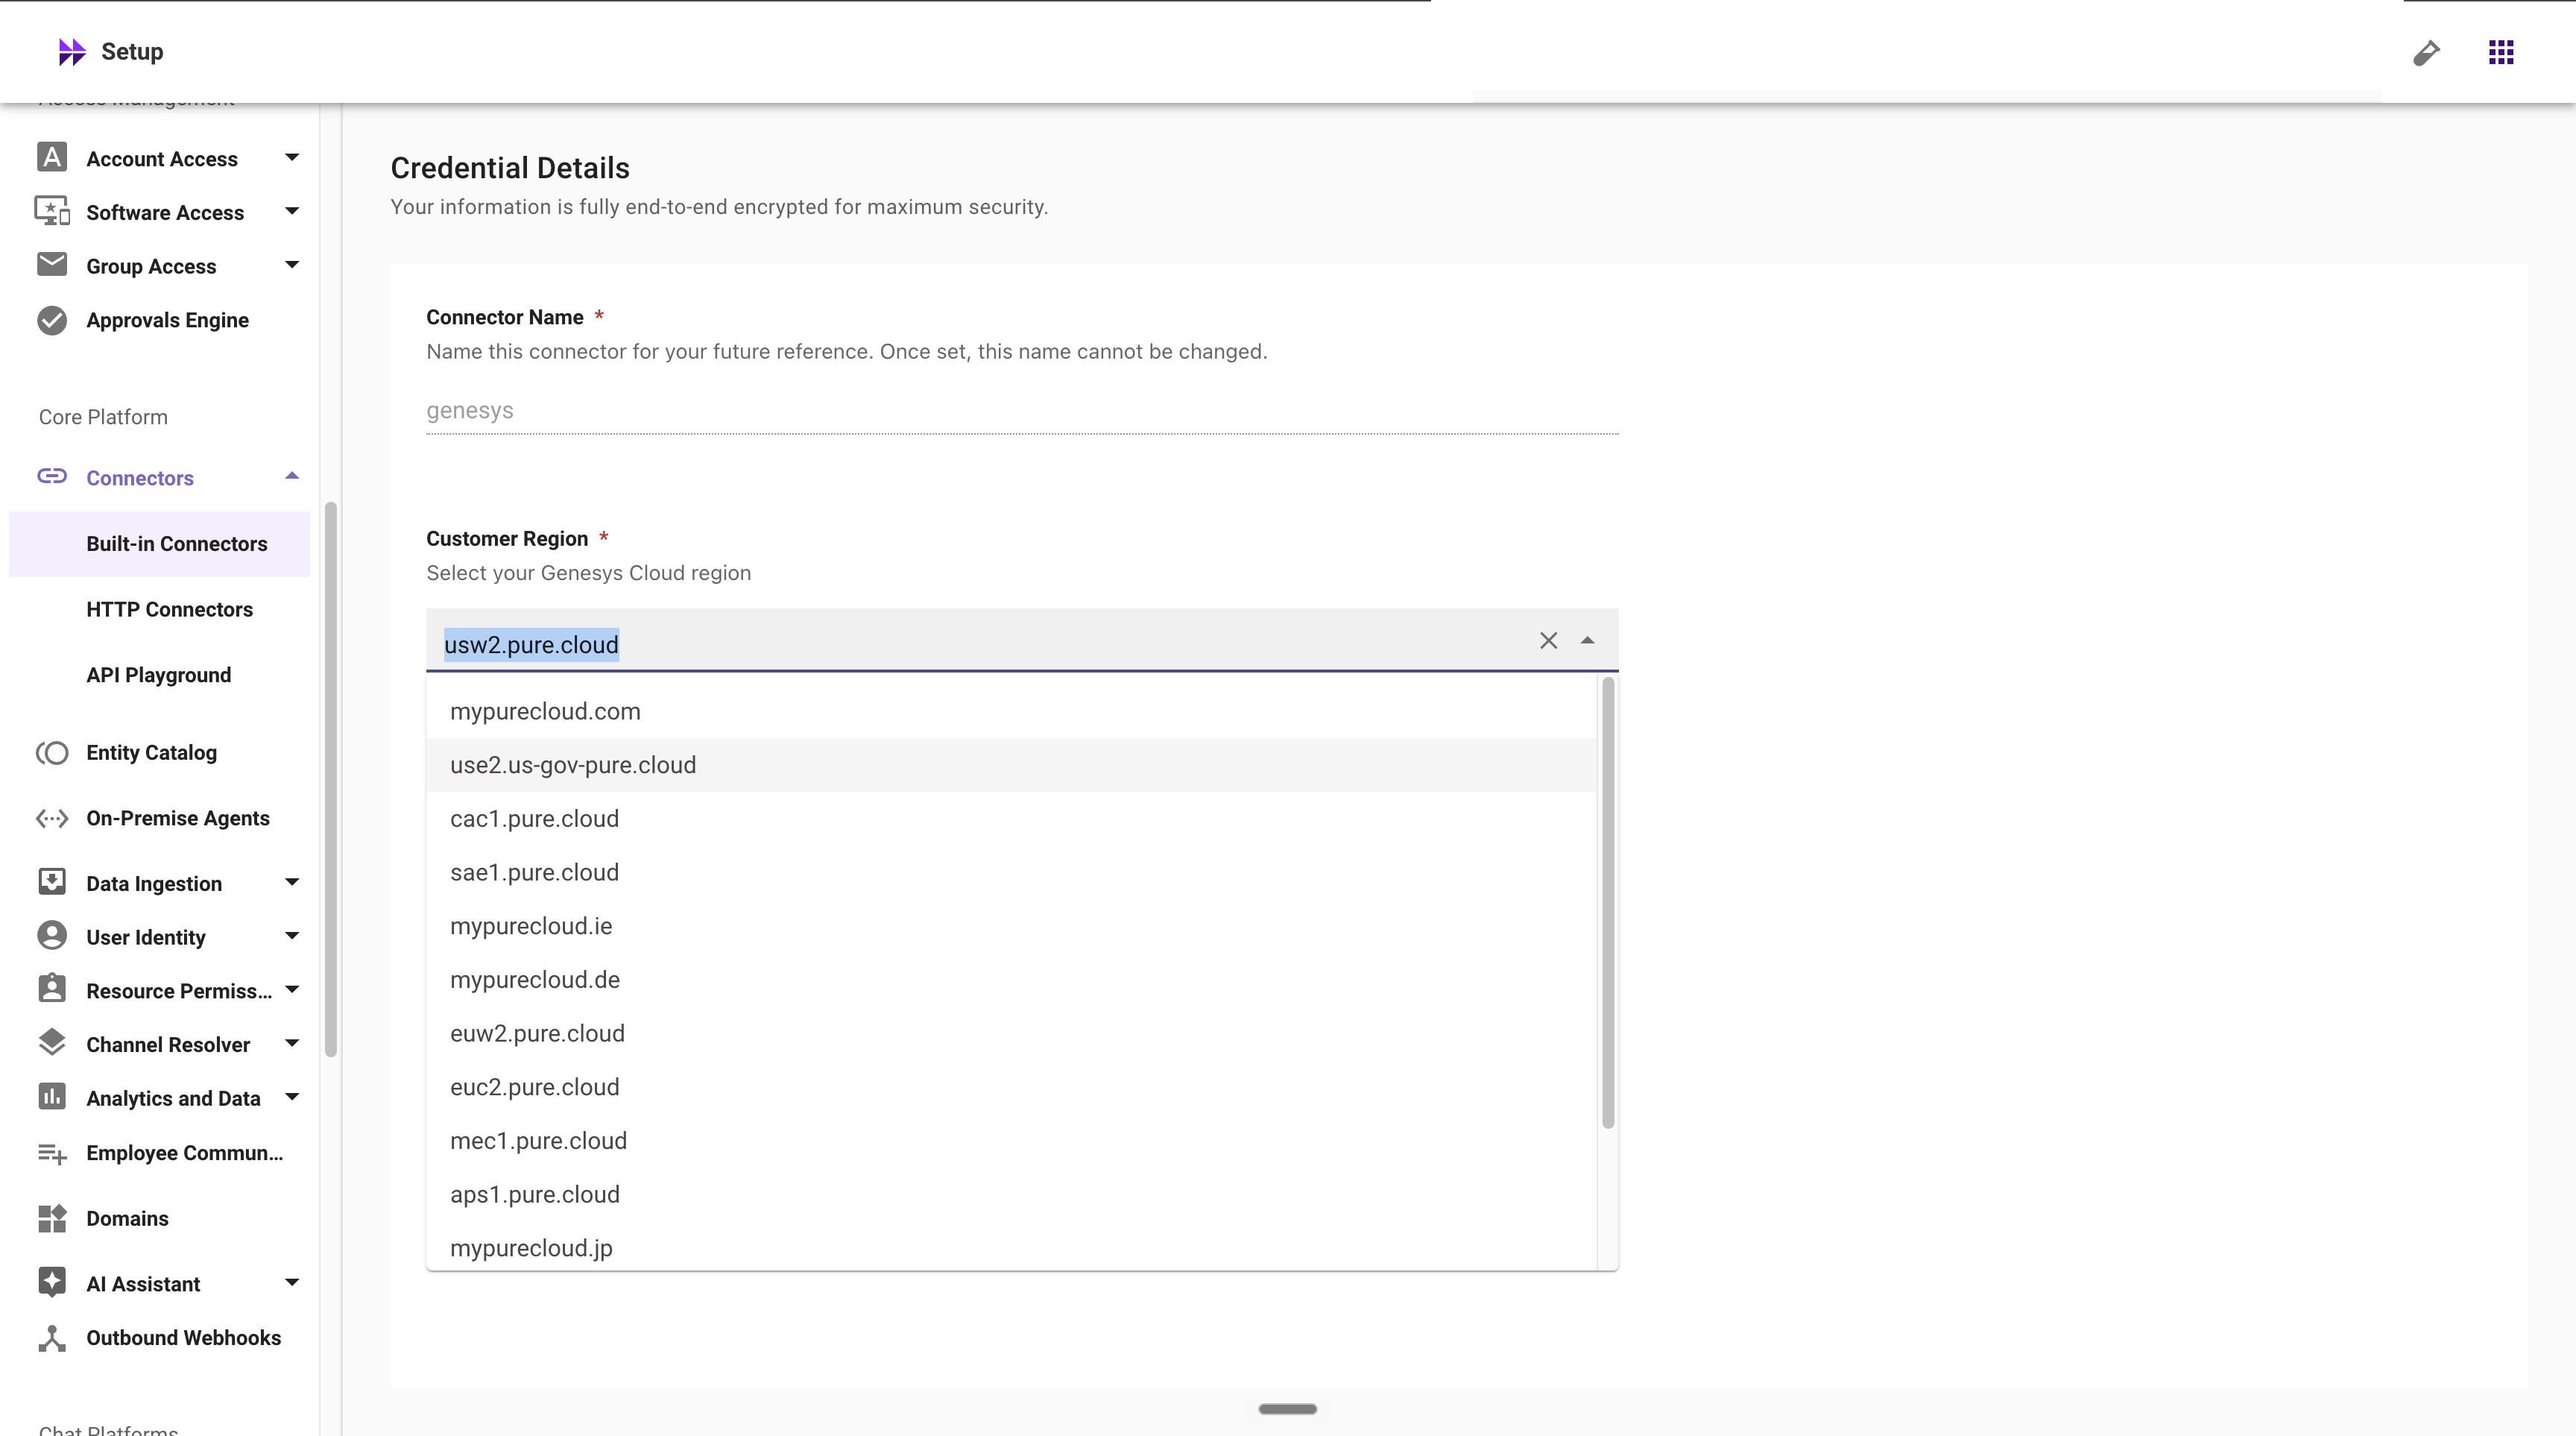Open the On-Premise Agents page
The image size is (2576, 1436).
coord(178,818)
